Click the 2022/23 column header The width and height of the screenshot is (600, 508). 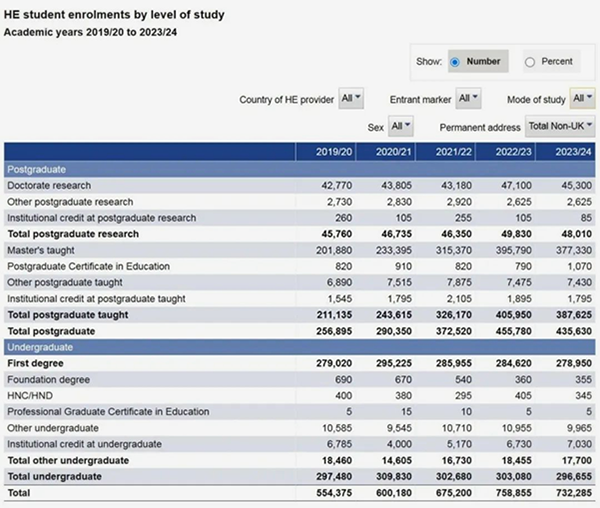513,152
